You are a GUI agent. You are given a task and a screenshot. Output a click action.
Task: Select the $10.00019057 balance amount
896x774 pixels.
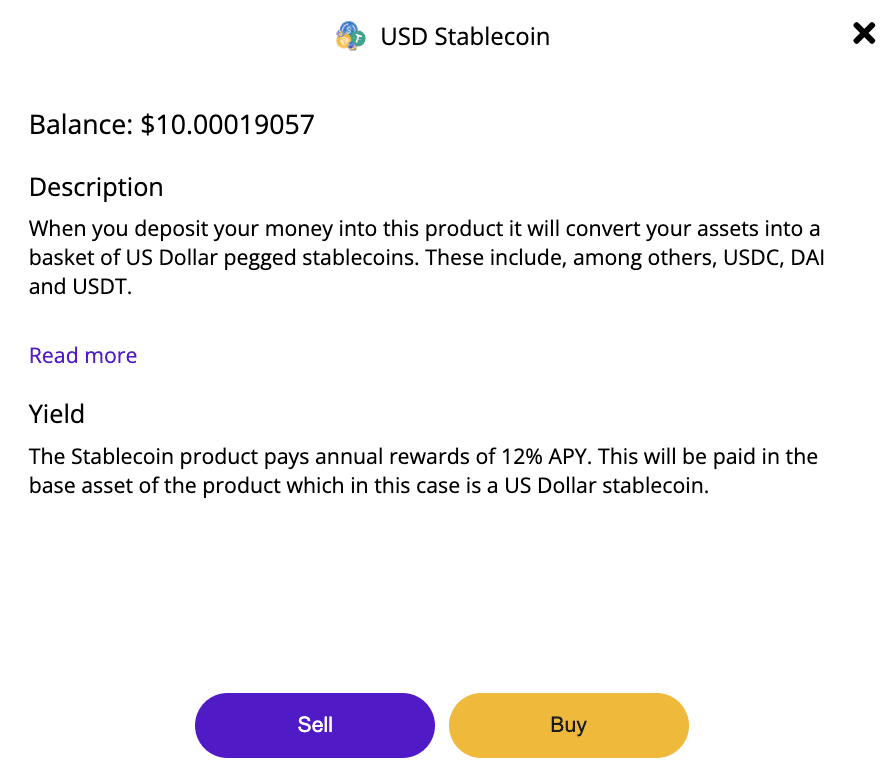[227, 125]
